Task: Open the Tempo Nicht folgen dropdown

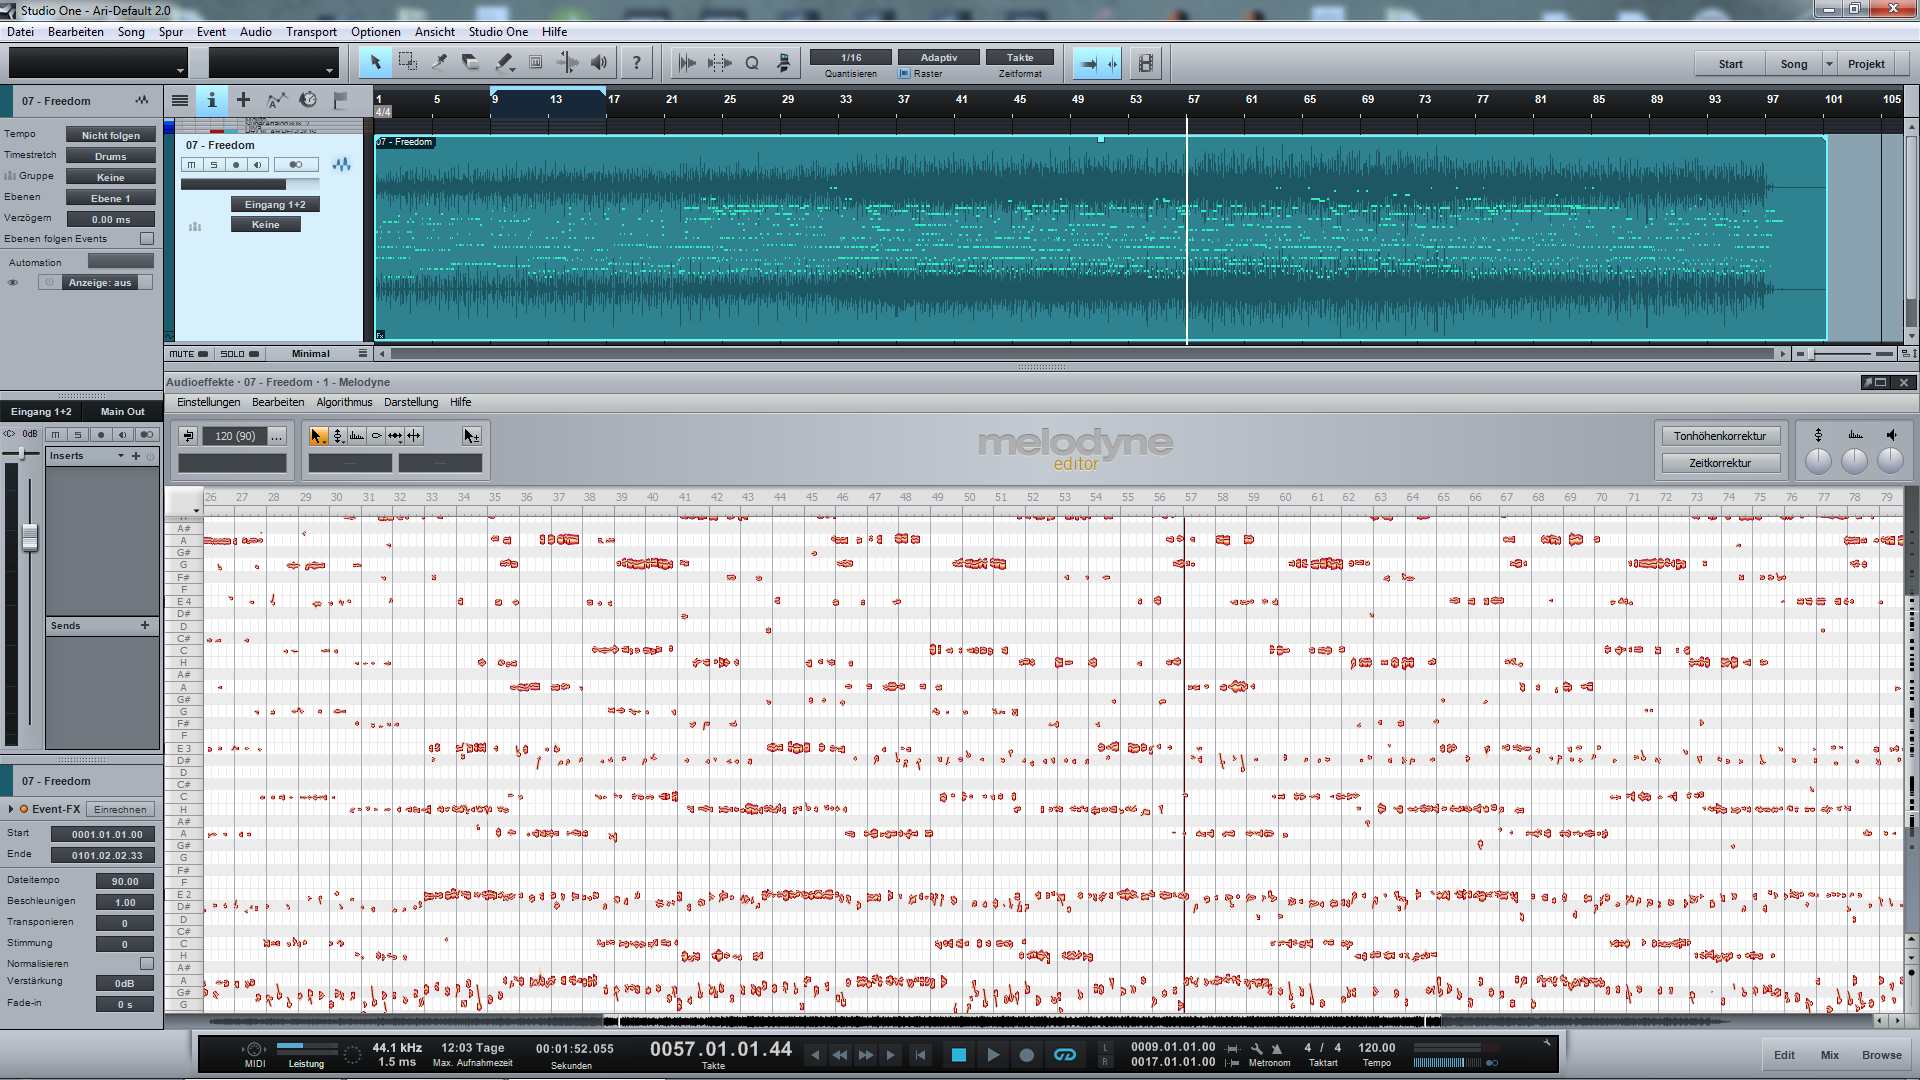Action: (111, 135)
